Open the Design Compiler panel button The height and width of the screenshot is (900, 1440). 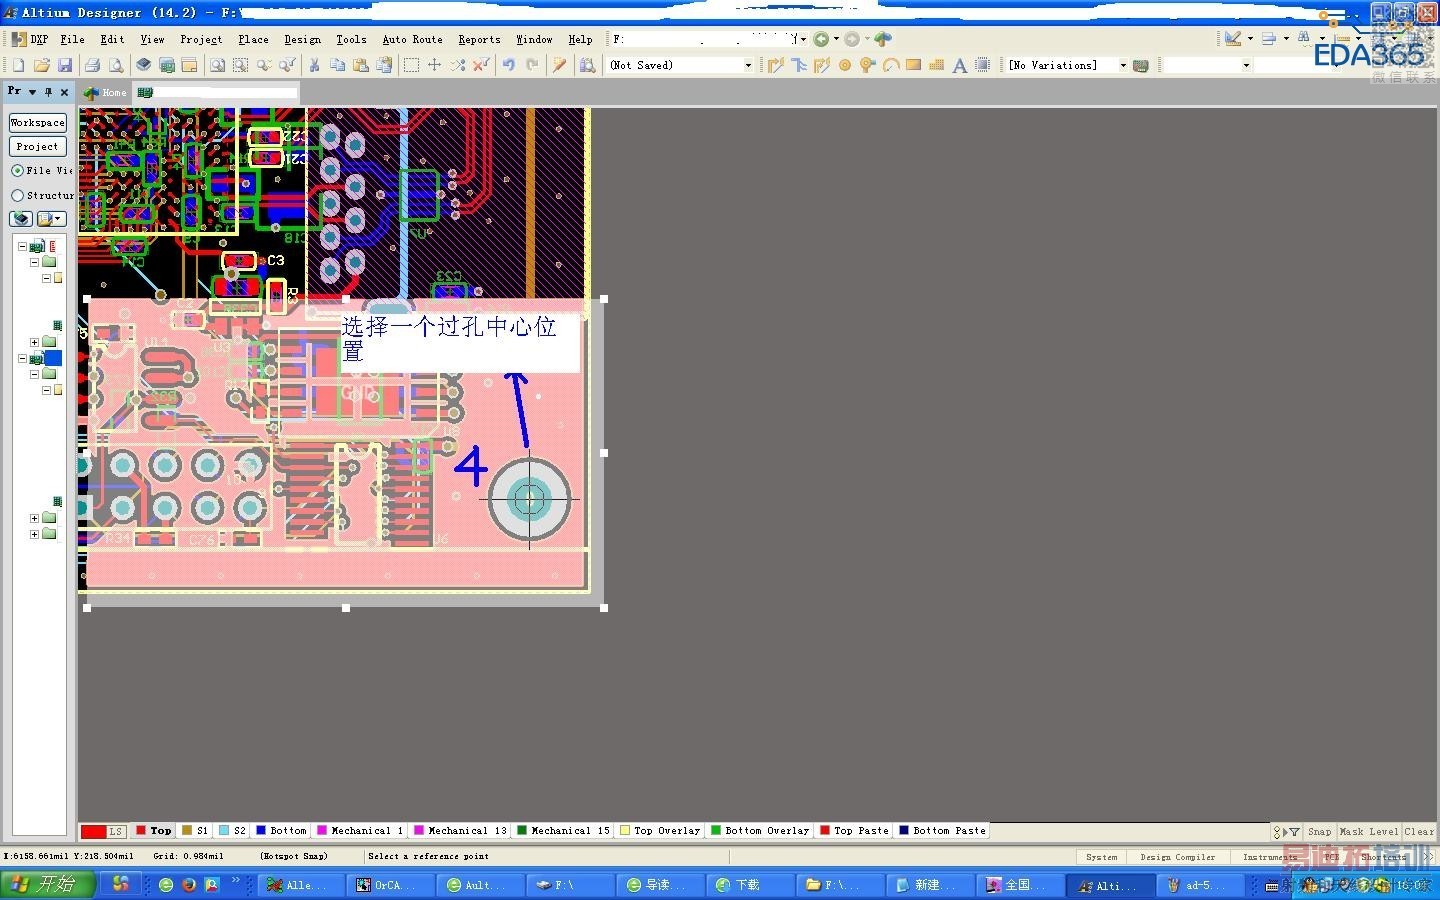click(x=1178, y=857)
